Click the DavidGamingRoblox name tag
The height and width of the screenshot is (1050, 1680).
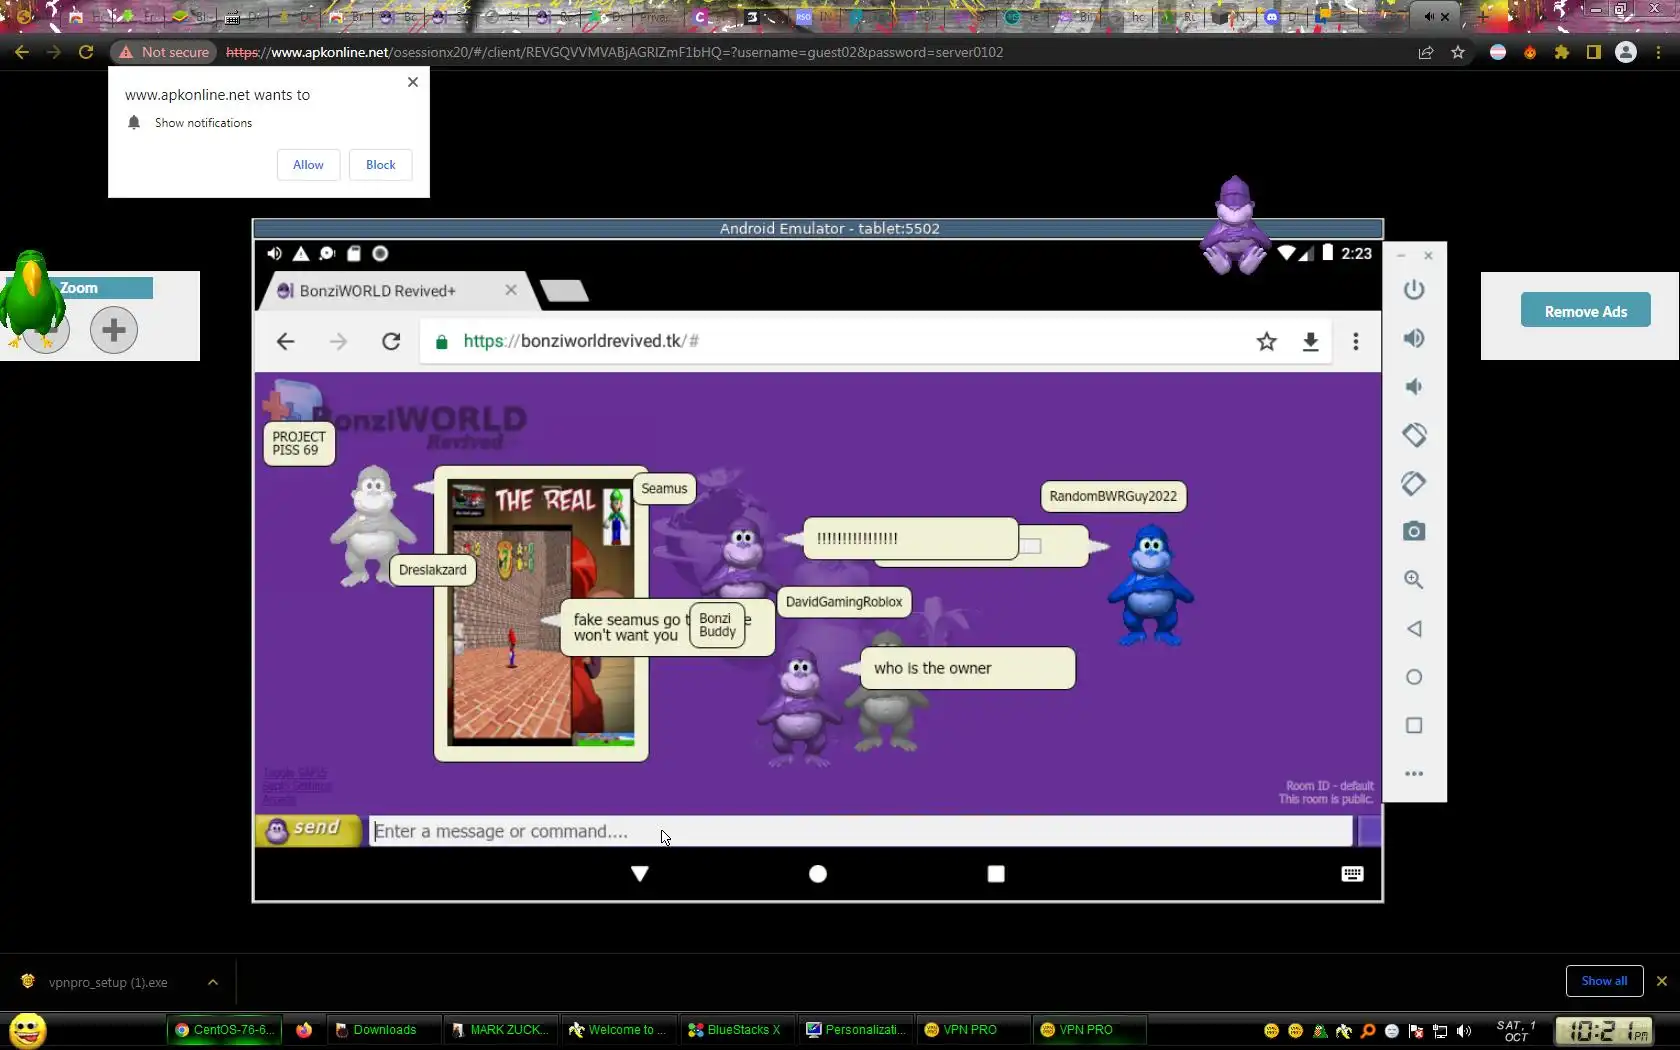[x=844, y=602]
